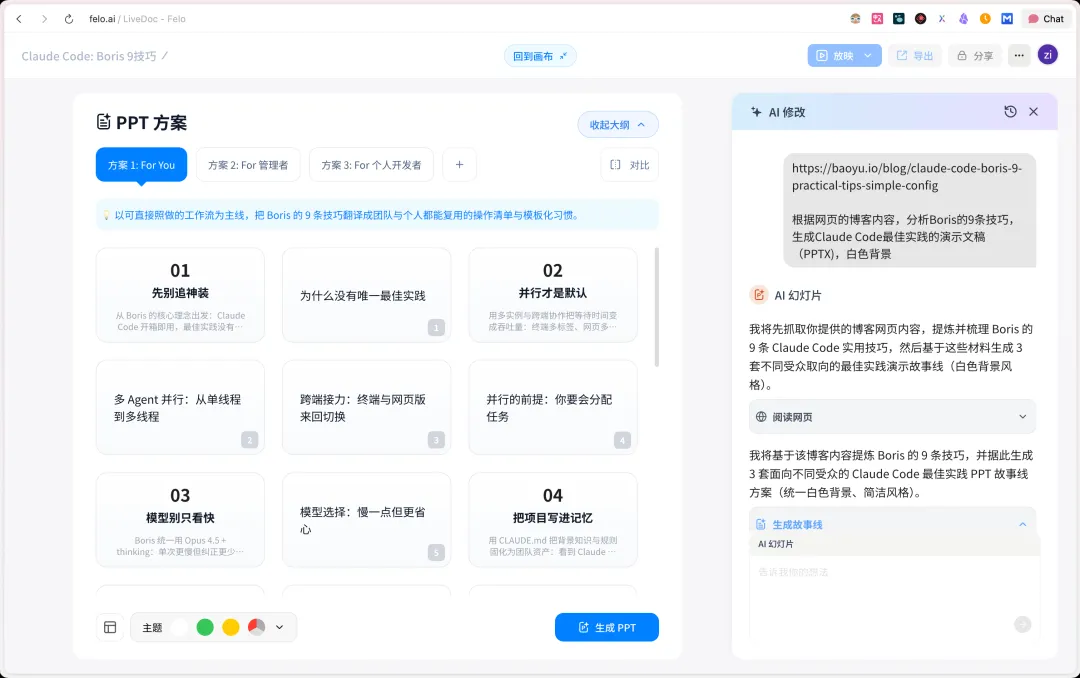
Task: Click 分享 share button
Action: coord(975,56)
